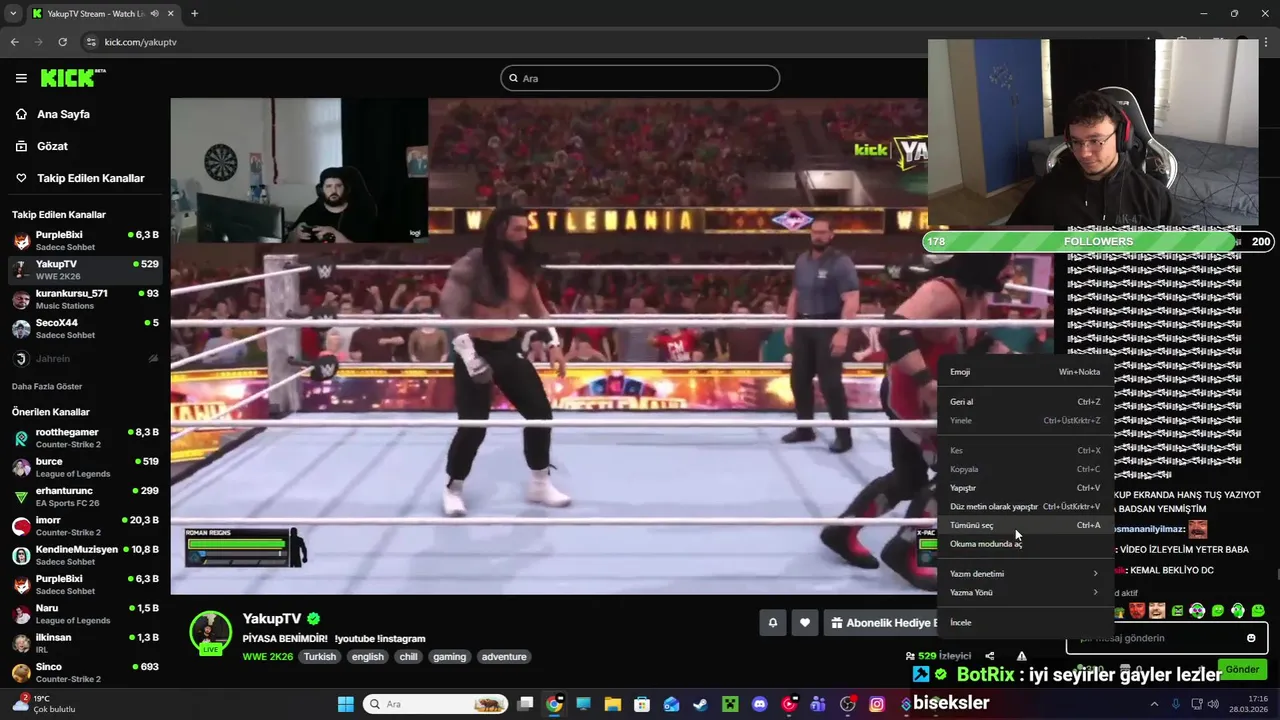The width and height of the screenshot is (1280, 720).
Task: Click the Abonelik Hediye gift button
Action: click(x=882, y=623)
